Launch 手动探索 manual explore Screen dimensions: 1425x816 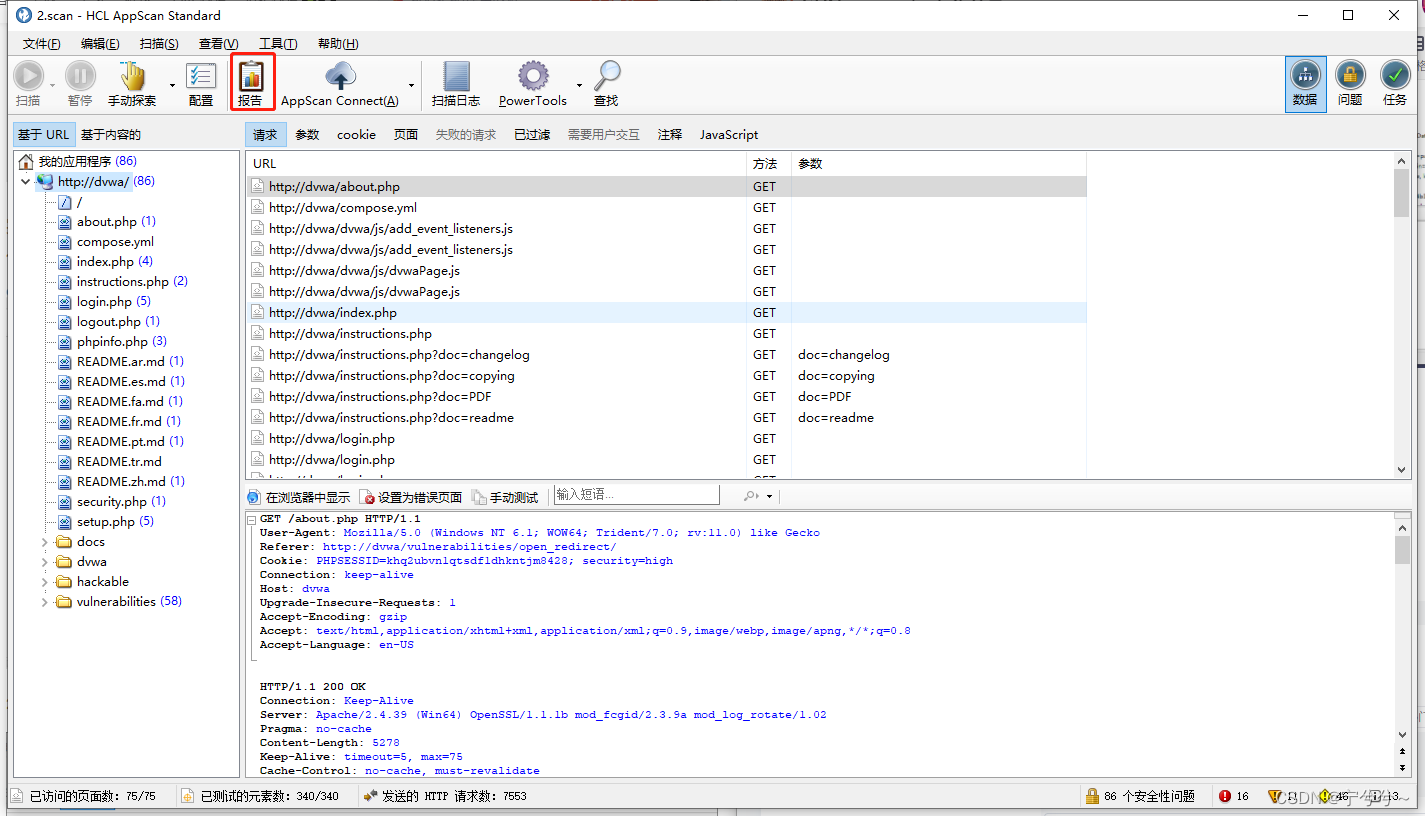(x=133, y=84)
